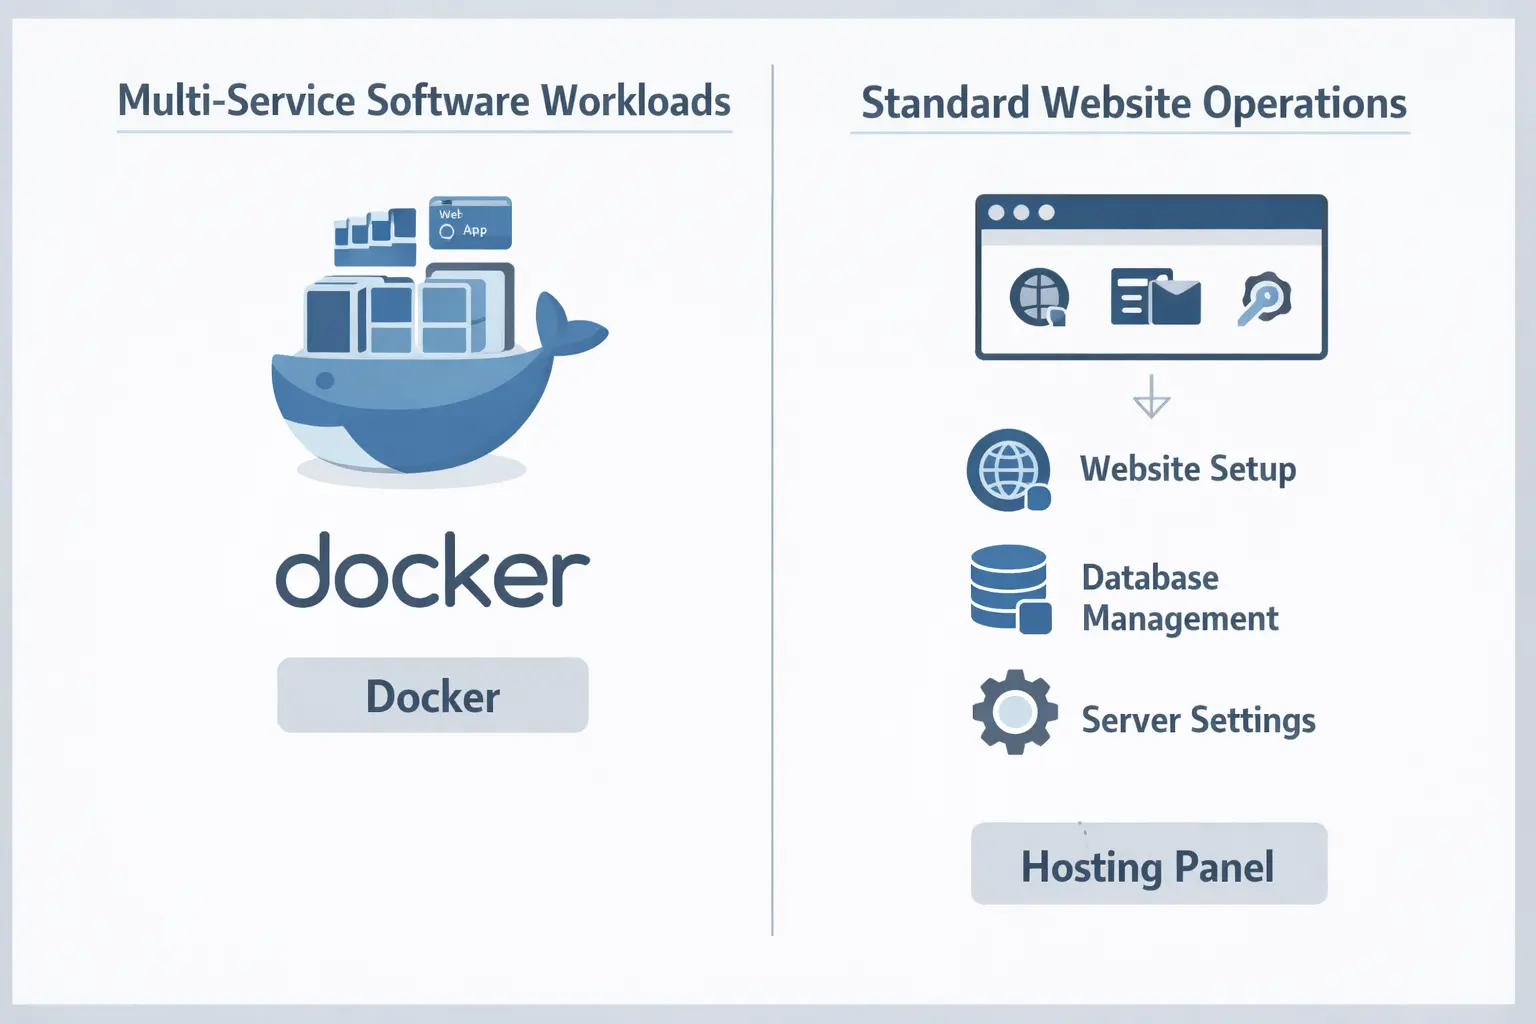Viewport: 1536px width, 1024px height.
Task: Toggle the middle traffic-light dot
Action: coord(1021,212)
